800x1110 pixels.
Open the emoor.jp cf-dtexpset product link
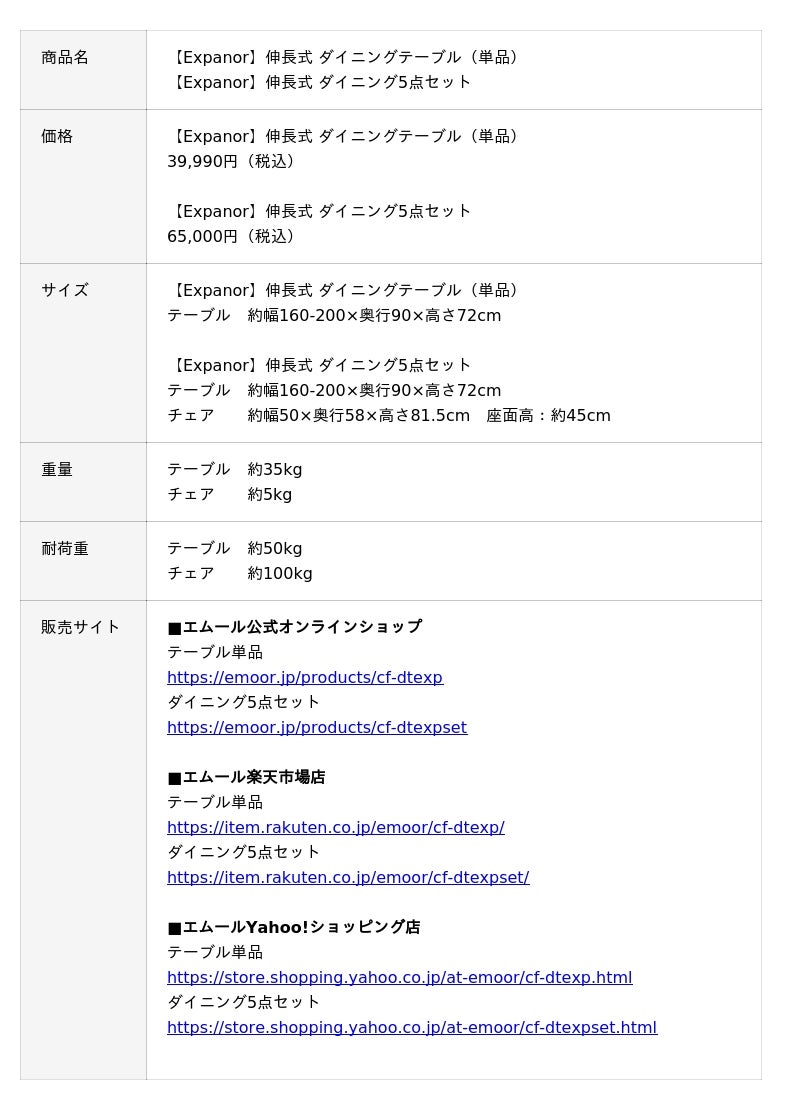[x=316, y=728]
